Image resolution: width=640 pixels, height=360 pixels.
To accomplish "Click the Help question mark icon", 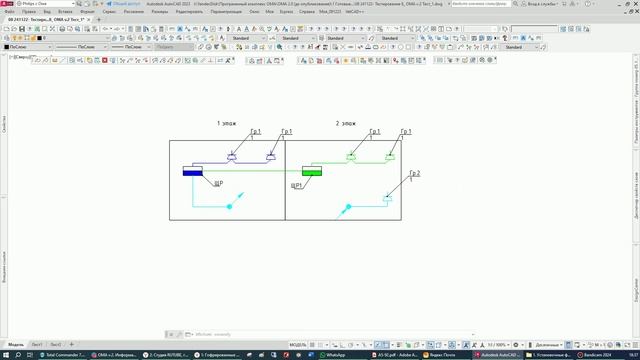I will click(x=588, y=4).
